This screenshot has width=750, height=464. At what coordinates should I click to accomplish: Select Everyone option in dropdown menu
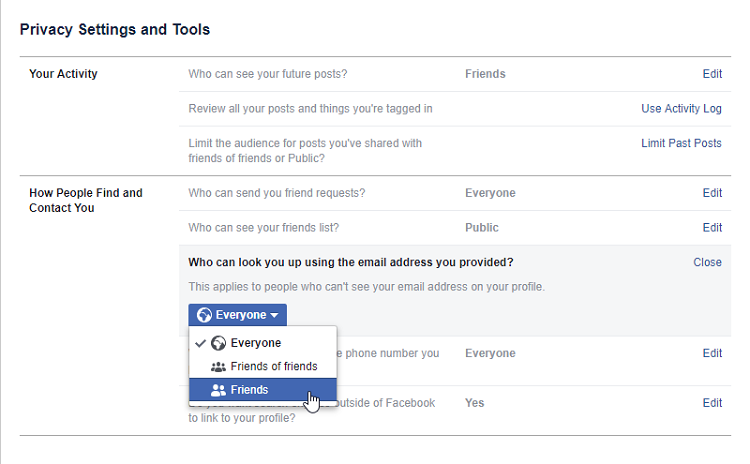click(263, 343)
